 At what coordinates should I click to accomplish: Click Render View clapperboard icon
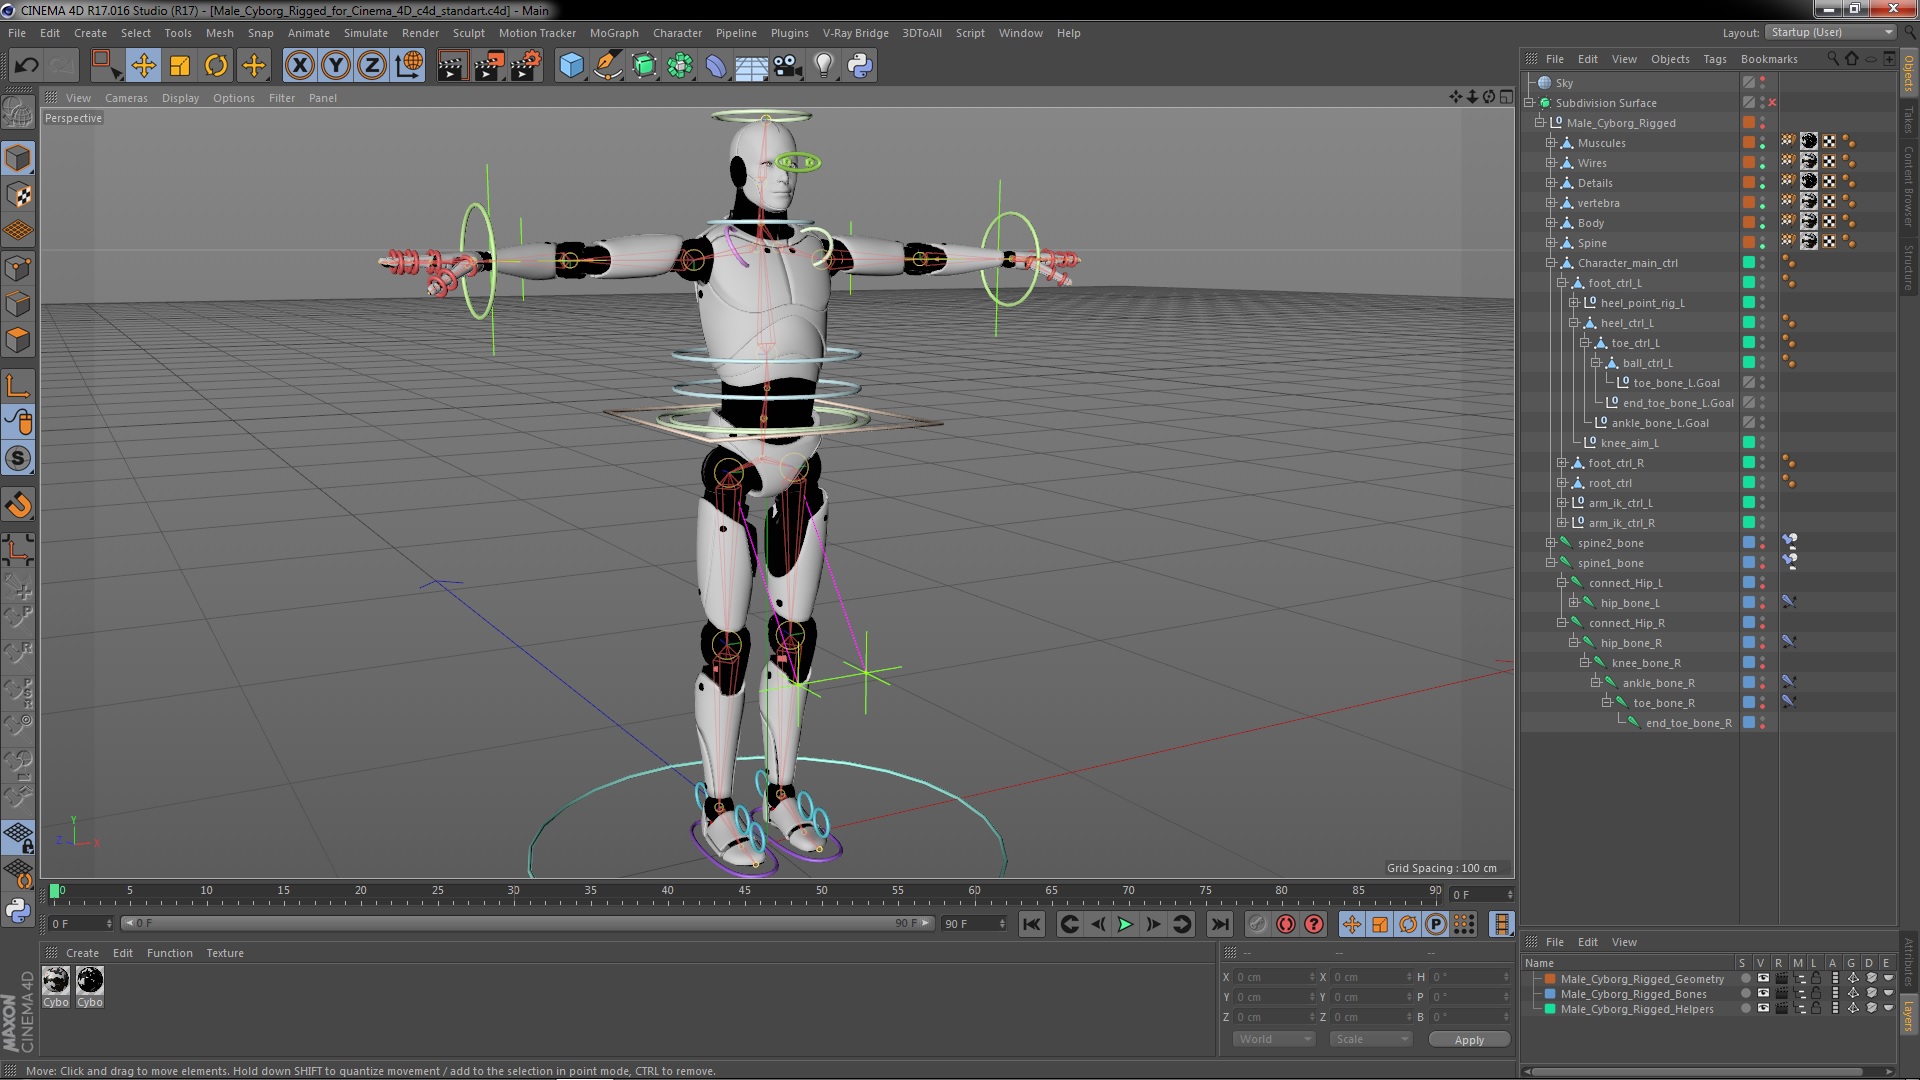click(452, 66)
